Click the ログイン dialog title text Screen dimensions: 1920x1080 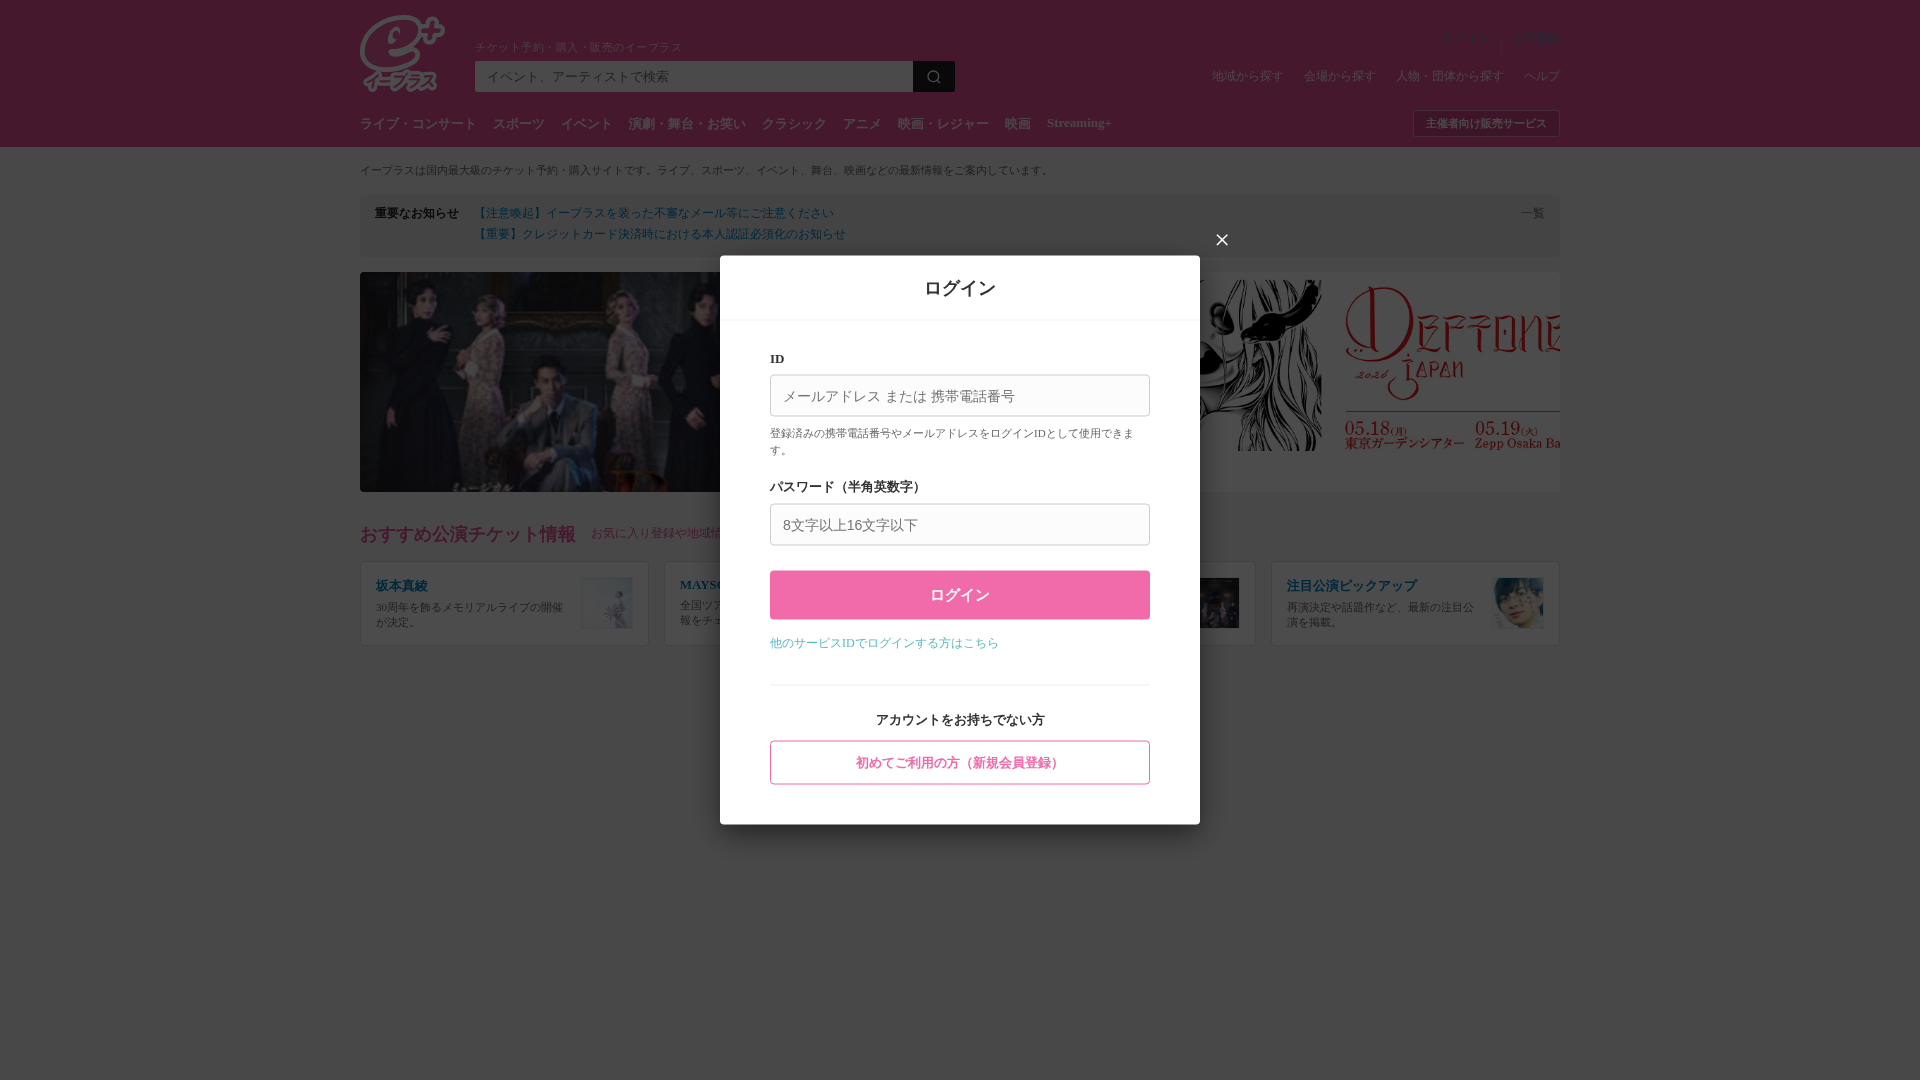click(x=959, y=288)
